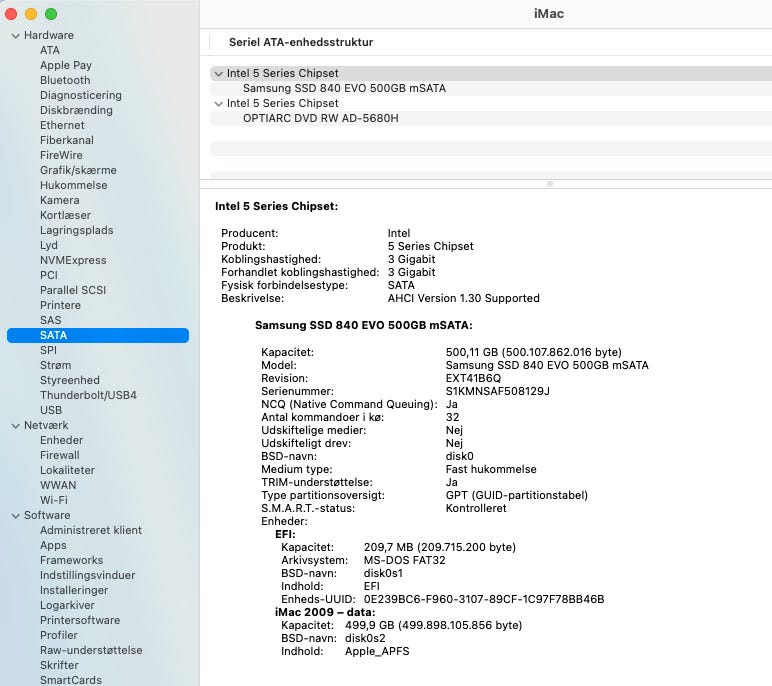Select Fiberkanal entry

[x=66, y=140]
